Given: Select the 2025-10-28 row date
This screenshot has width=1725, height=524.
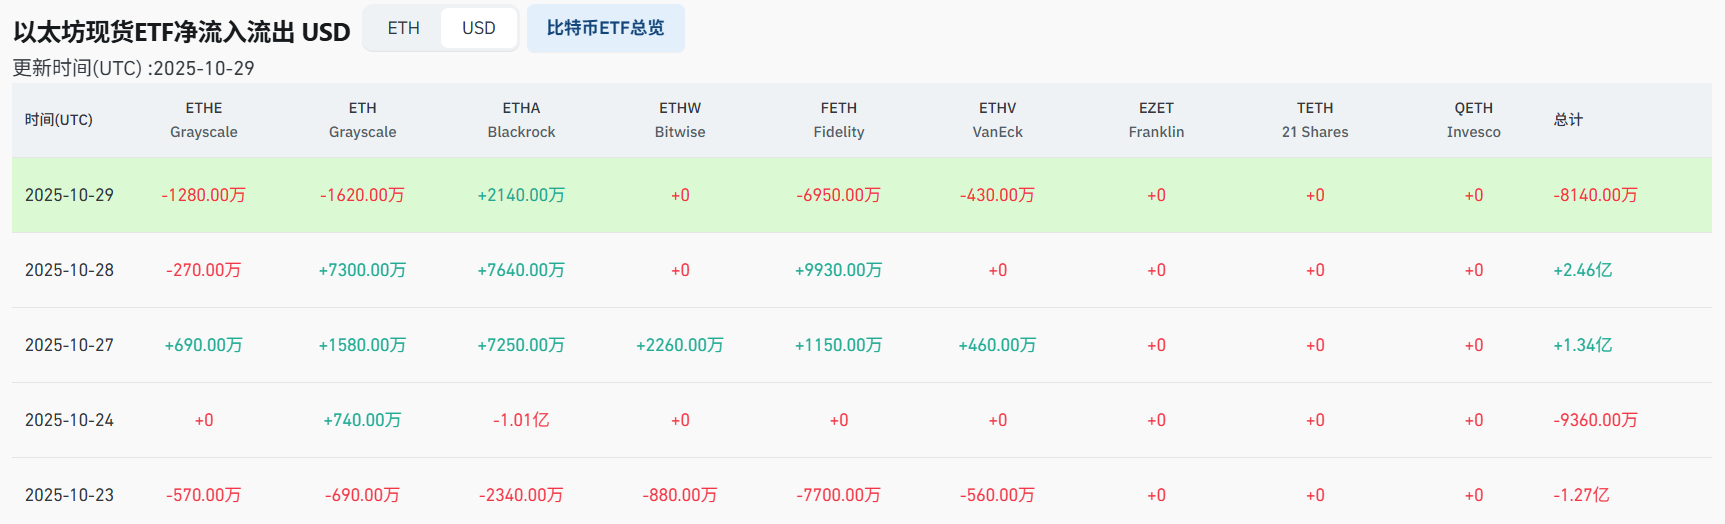Looking at the screenshot, I should point(69,270).
